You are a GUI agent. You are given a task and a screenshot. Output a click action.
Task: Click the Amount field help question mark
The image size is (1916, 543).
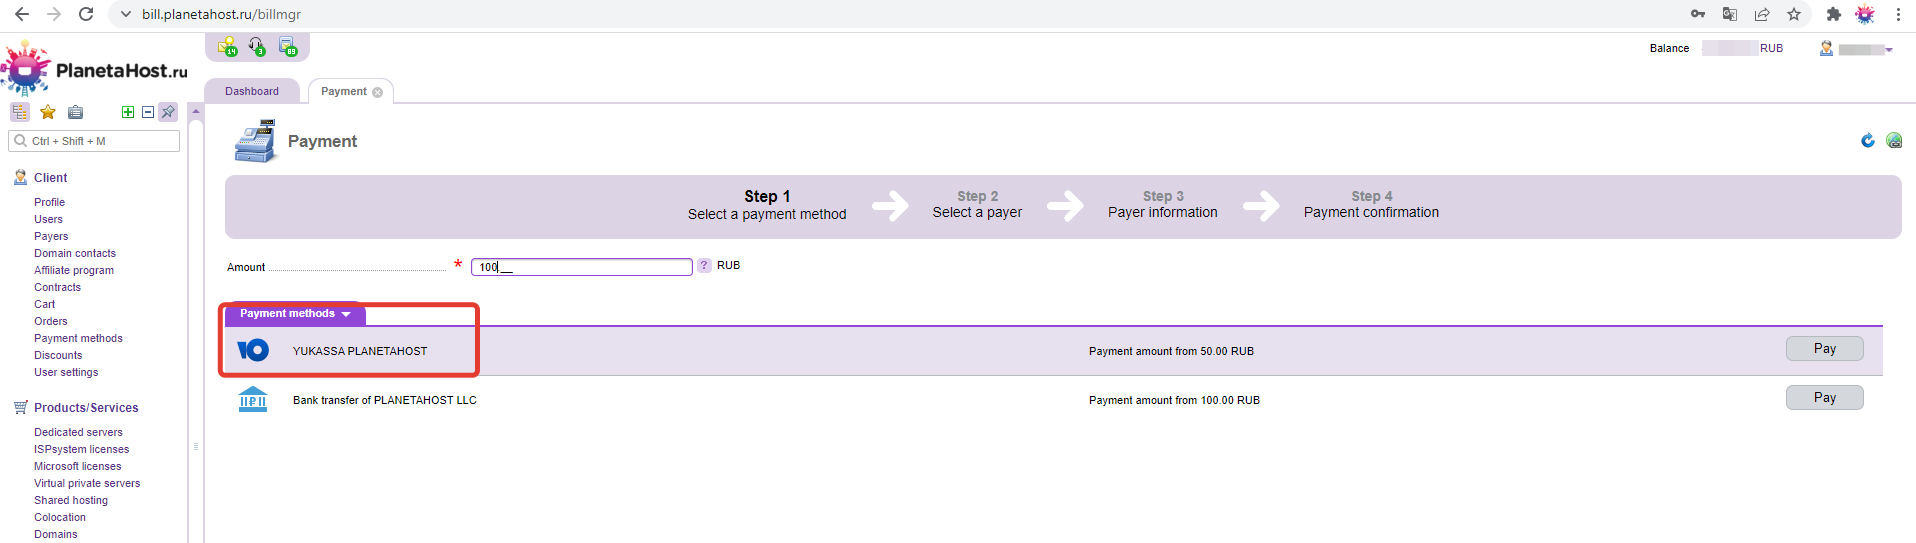pyautogui.click(x=704, y=266)
